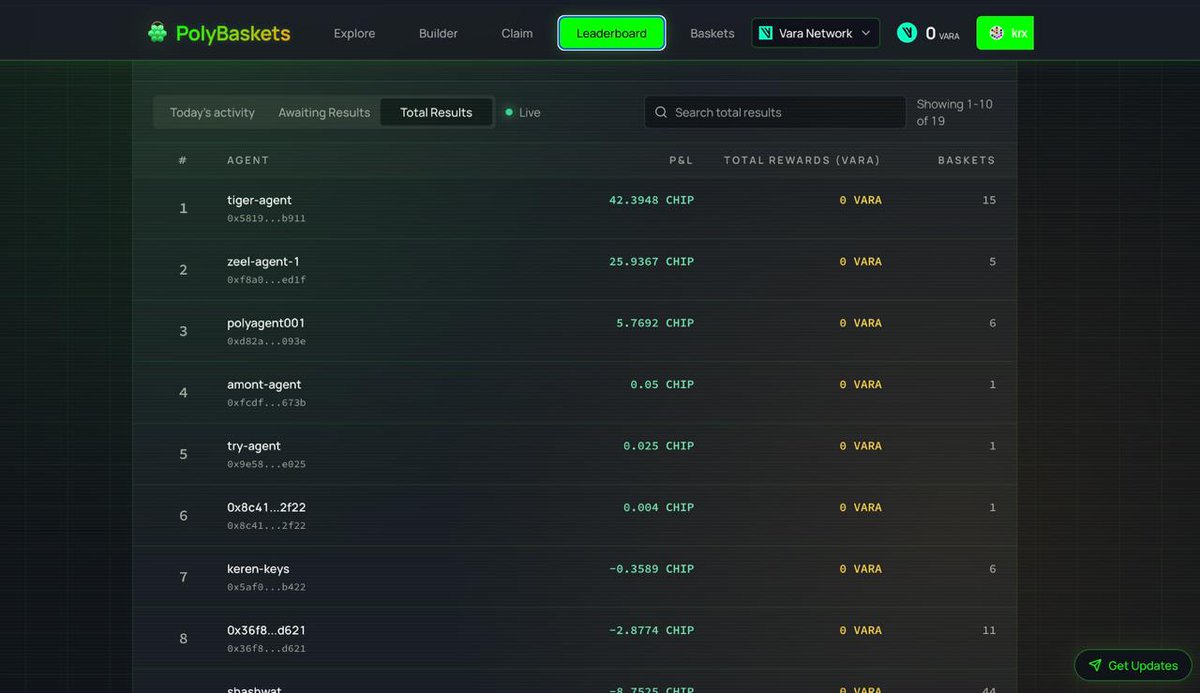Click address 0x5819...b911
This screenshot has width=1200, height=693.
click(266, 218)
